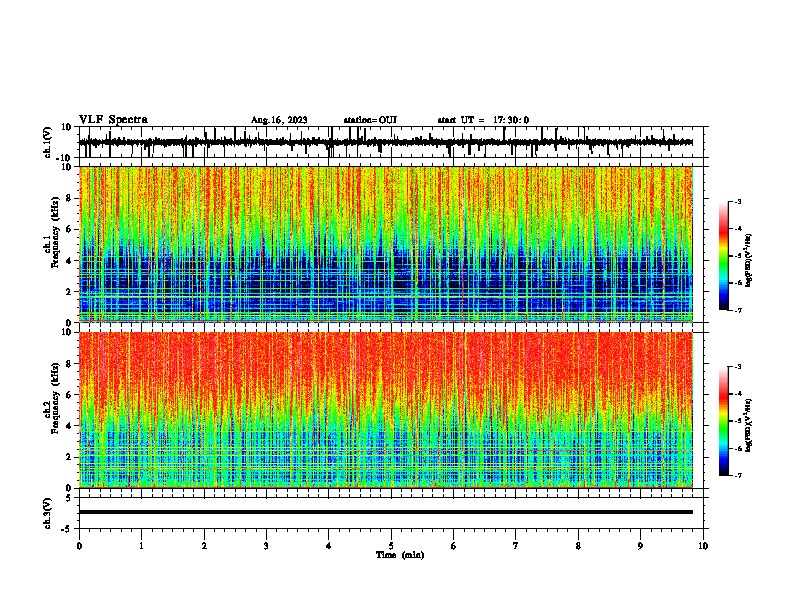Click the ch.1 spectrogram color bar
Image resolution: width=792 pixels, height=612 pixels.
pos(724,256)
